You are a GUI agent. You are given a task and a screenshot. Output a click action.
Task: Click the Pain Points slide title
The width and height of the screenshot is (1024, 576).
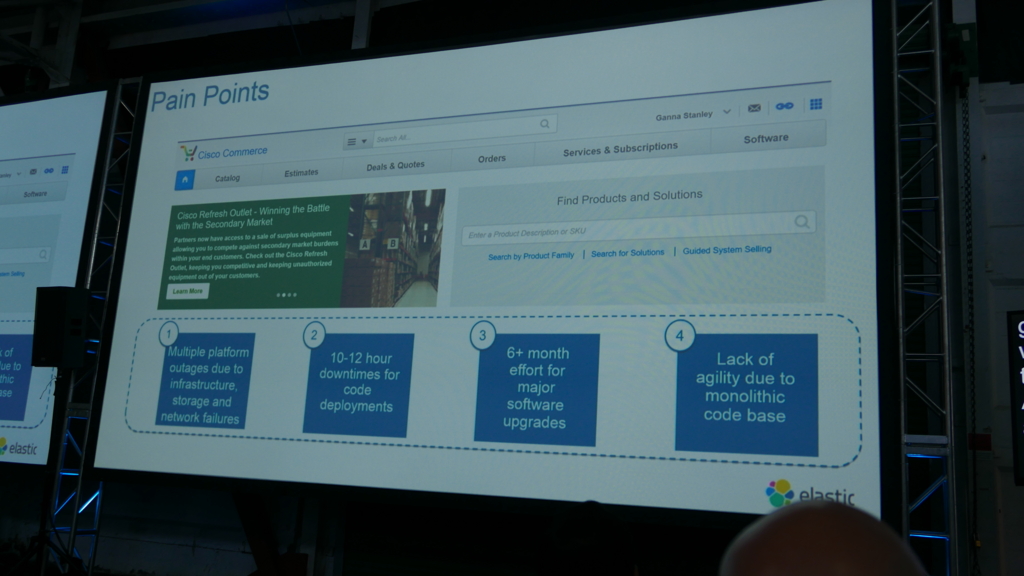click(x=210, y=96)
